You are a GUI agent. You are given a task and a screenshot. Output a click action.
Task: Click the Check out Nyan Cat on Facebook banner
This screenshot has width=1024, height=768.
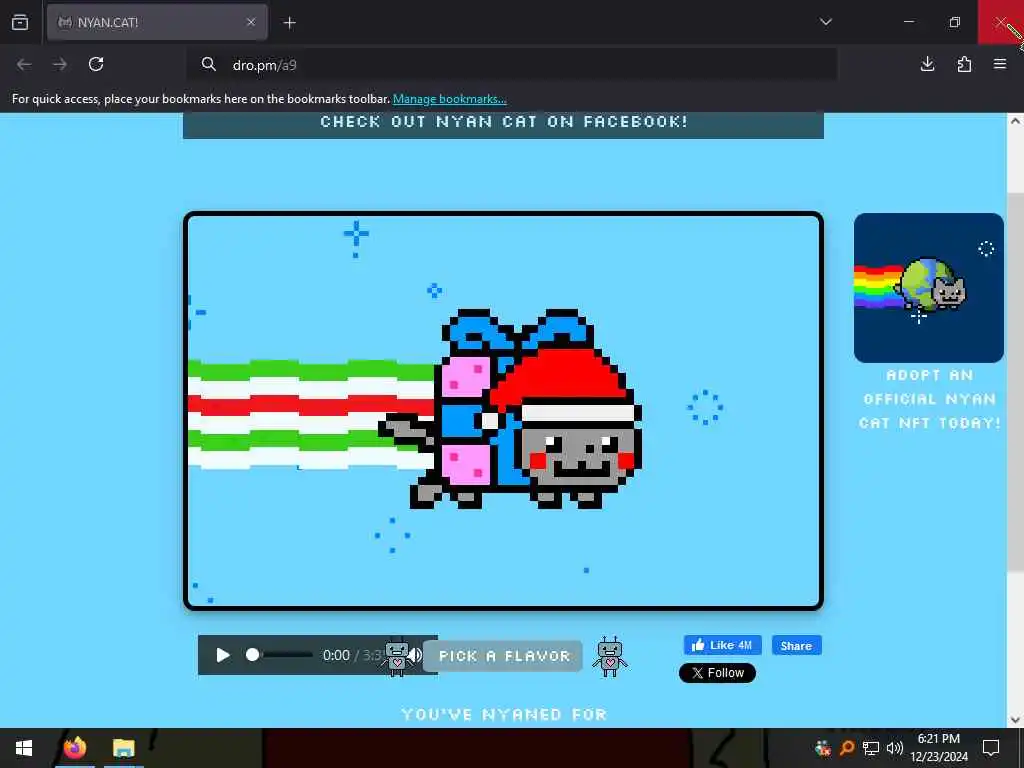tap(504, 124)
